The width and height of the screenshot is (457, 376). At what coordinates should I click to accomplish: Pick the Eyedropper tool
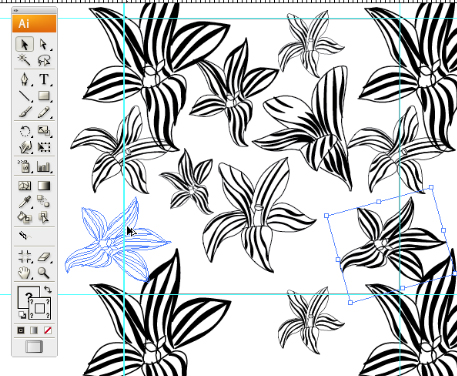tap(25, 201)
